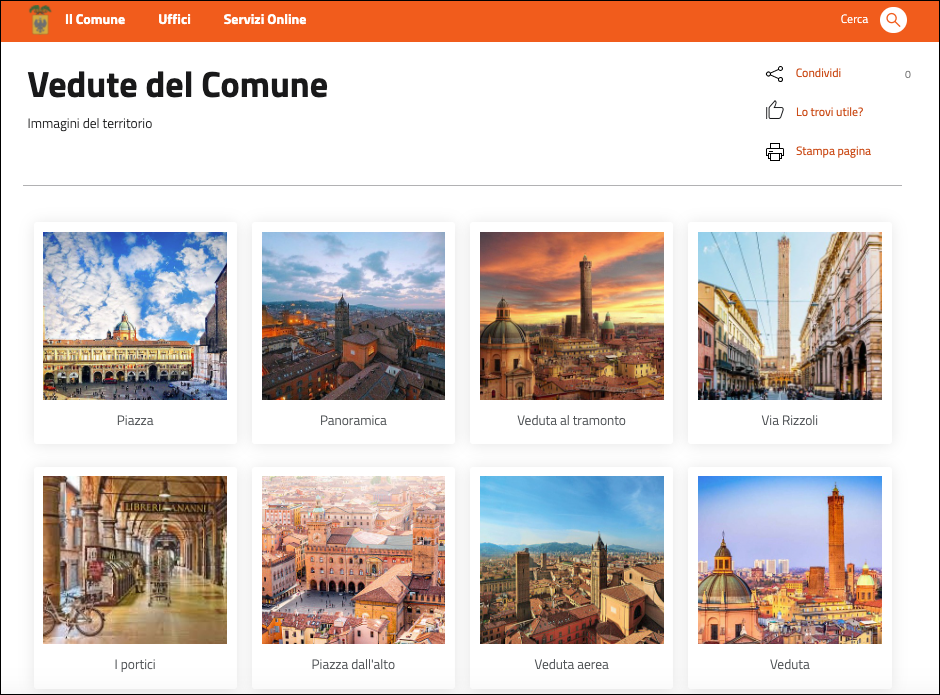
Task: Click the share icon
Action: tap(774, 74)
